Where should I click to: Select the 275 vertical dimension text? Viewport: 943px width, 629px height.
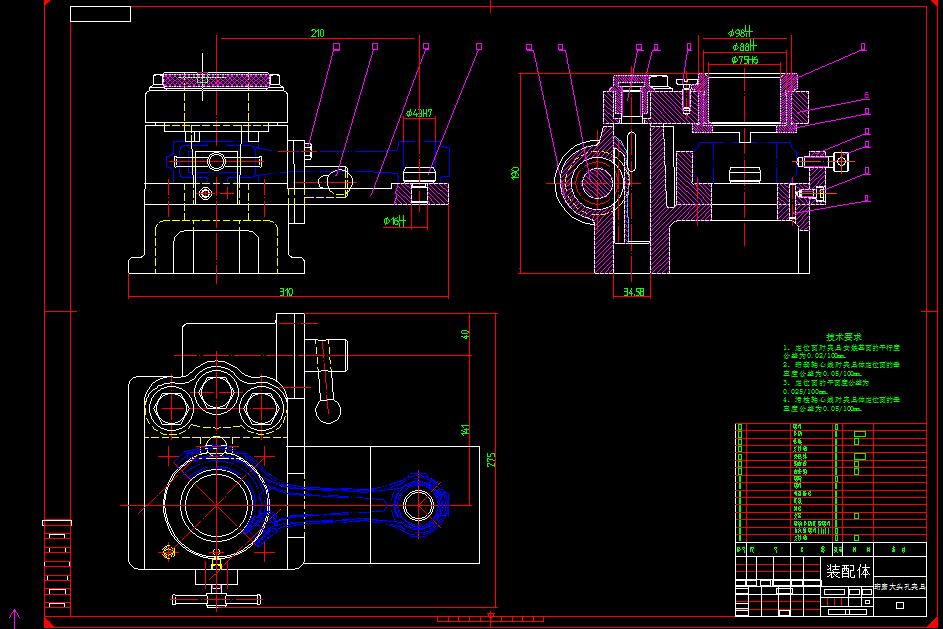491,460
